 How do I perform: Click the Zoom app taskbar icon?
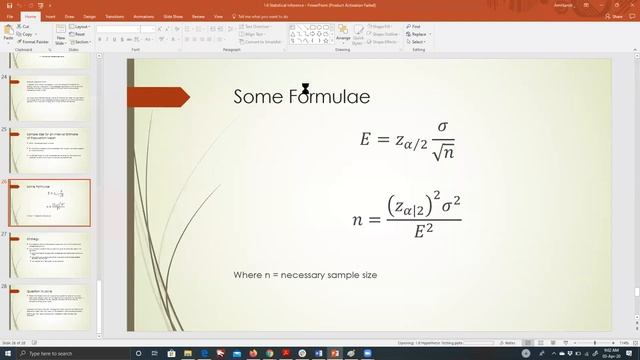click(x=367, y=353)
